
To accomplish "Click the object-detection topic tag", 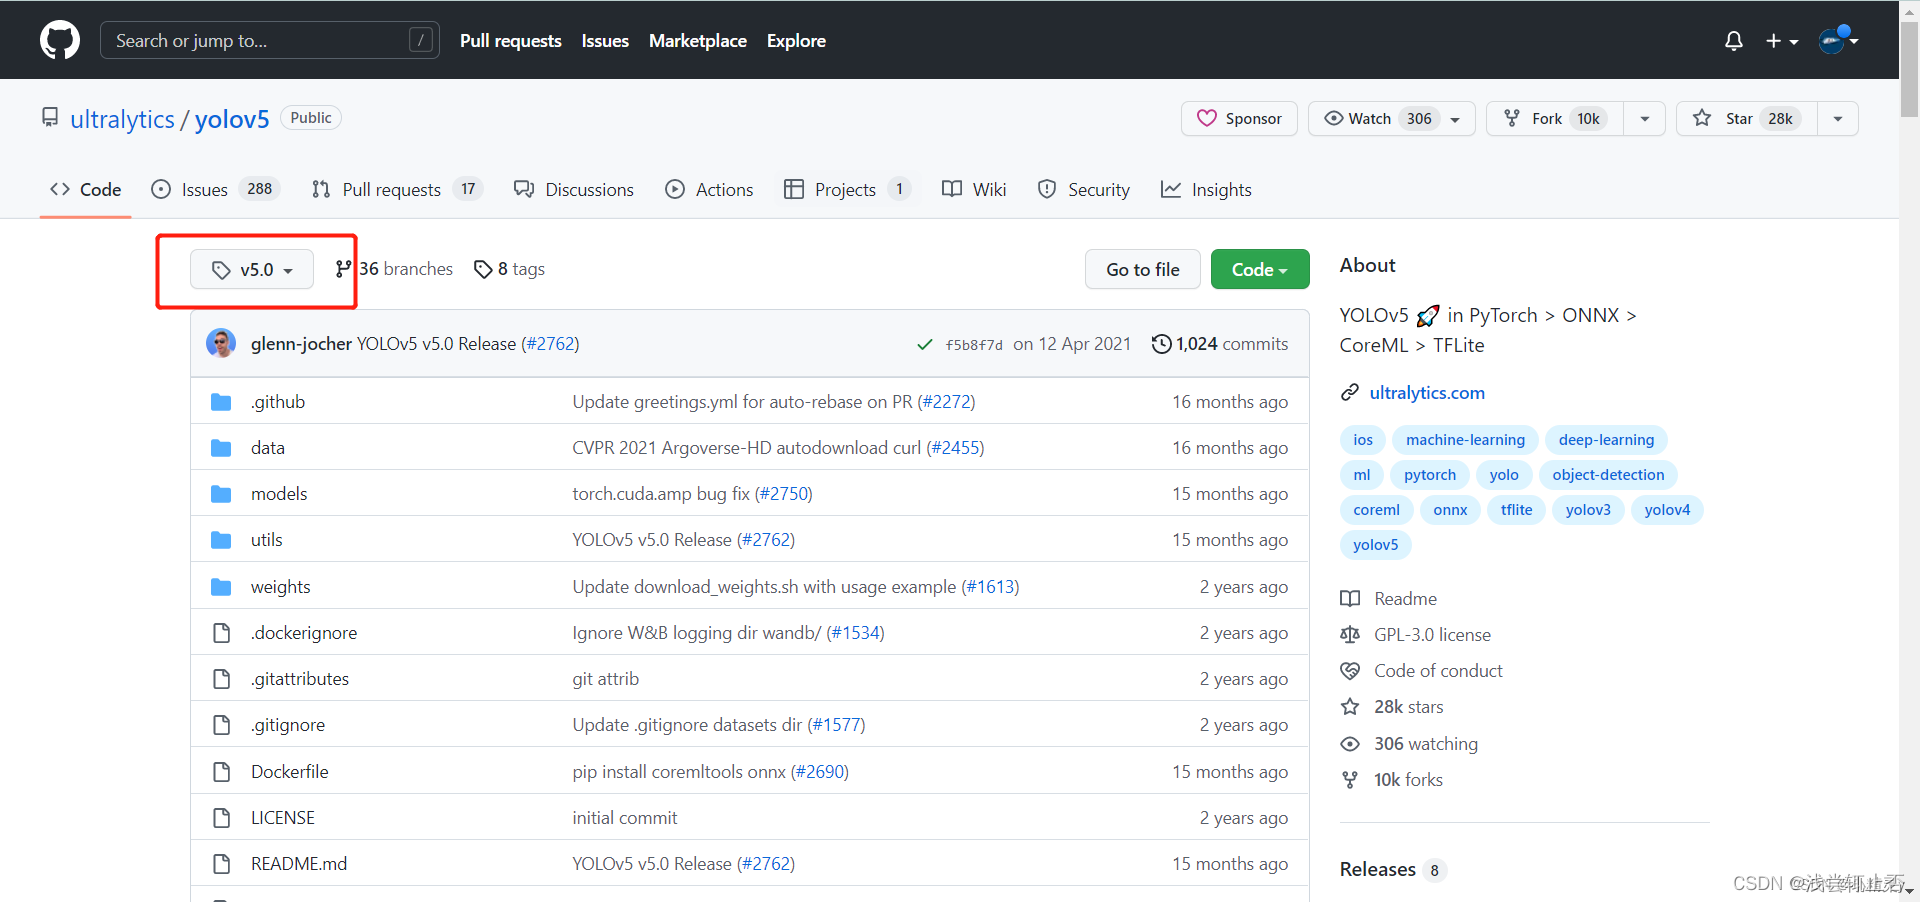I will tap(1608, 475).
